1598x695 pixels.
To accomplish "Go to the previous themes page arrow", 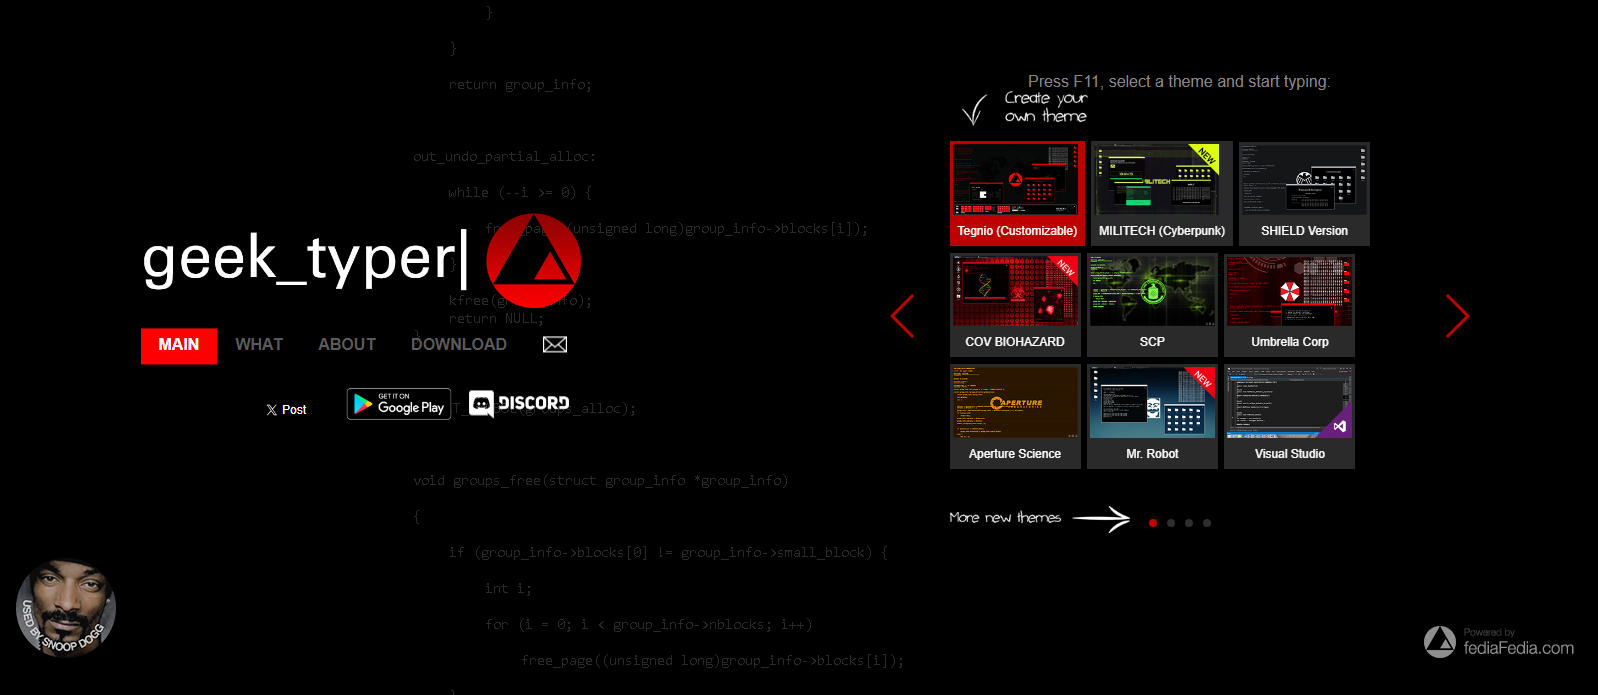I will point(902,316).
